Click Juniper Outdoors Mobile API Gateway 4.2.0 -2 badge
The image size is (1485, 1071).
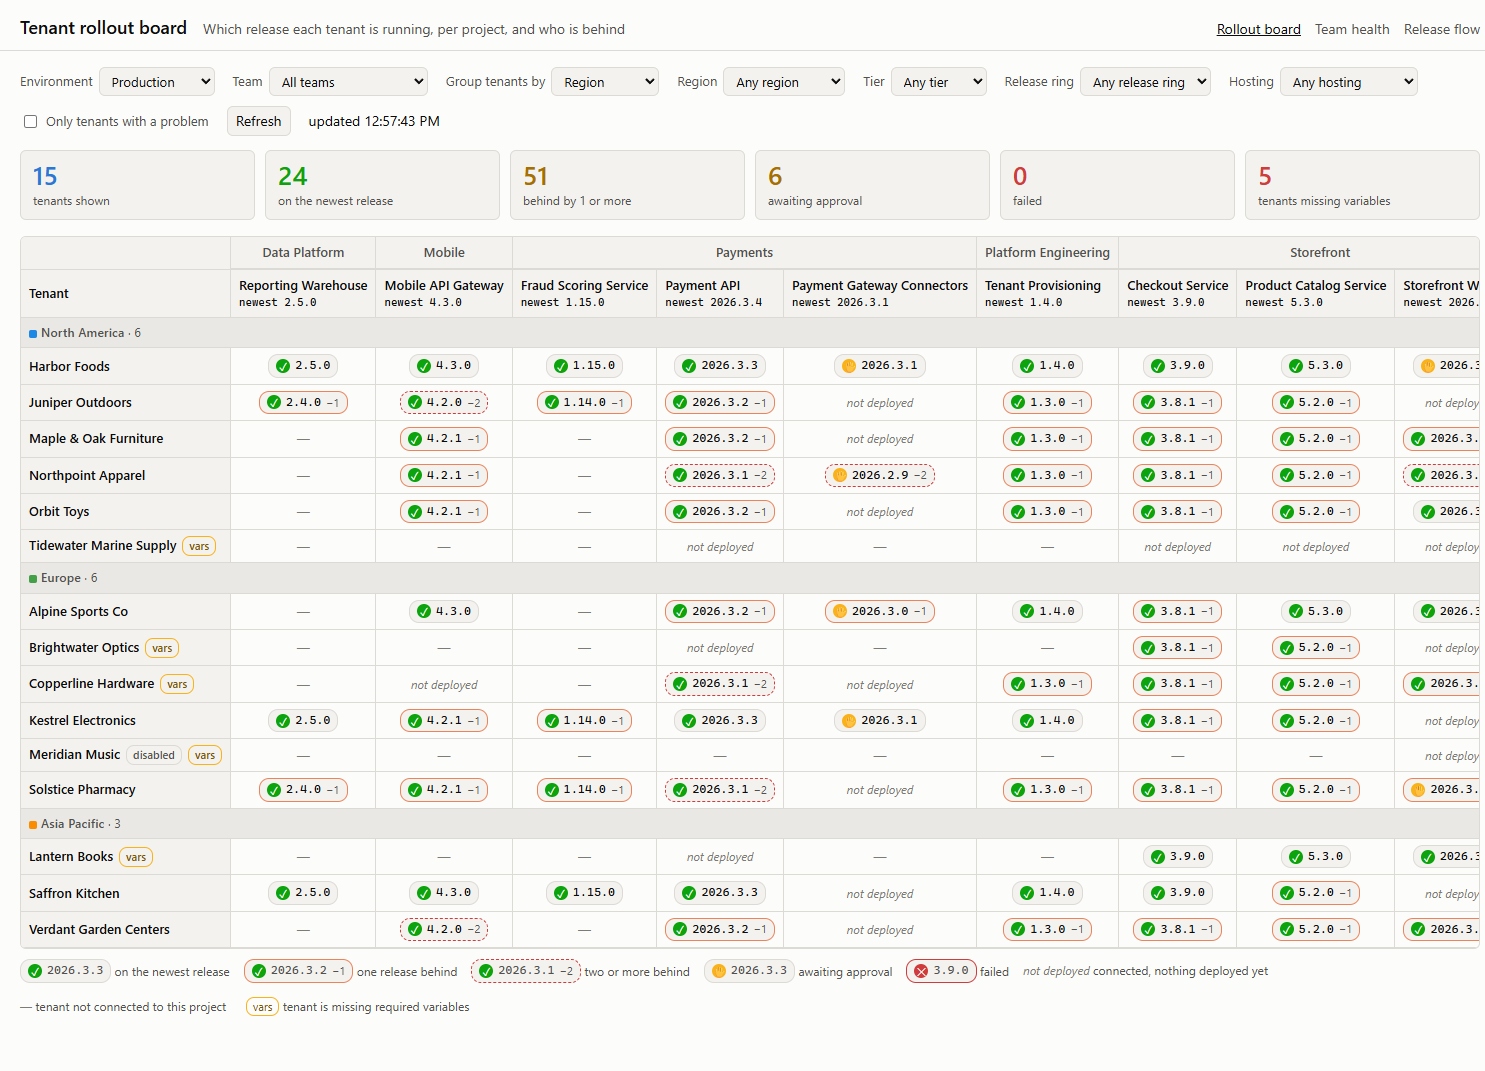click(x=444, y=403)
